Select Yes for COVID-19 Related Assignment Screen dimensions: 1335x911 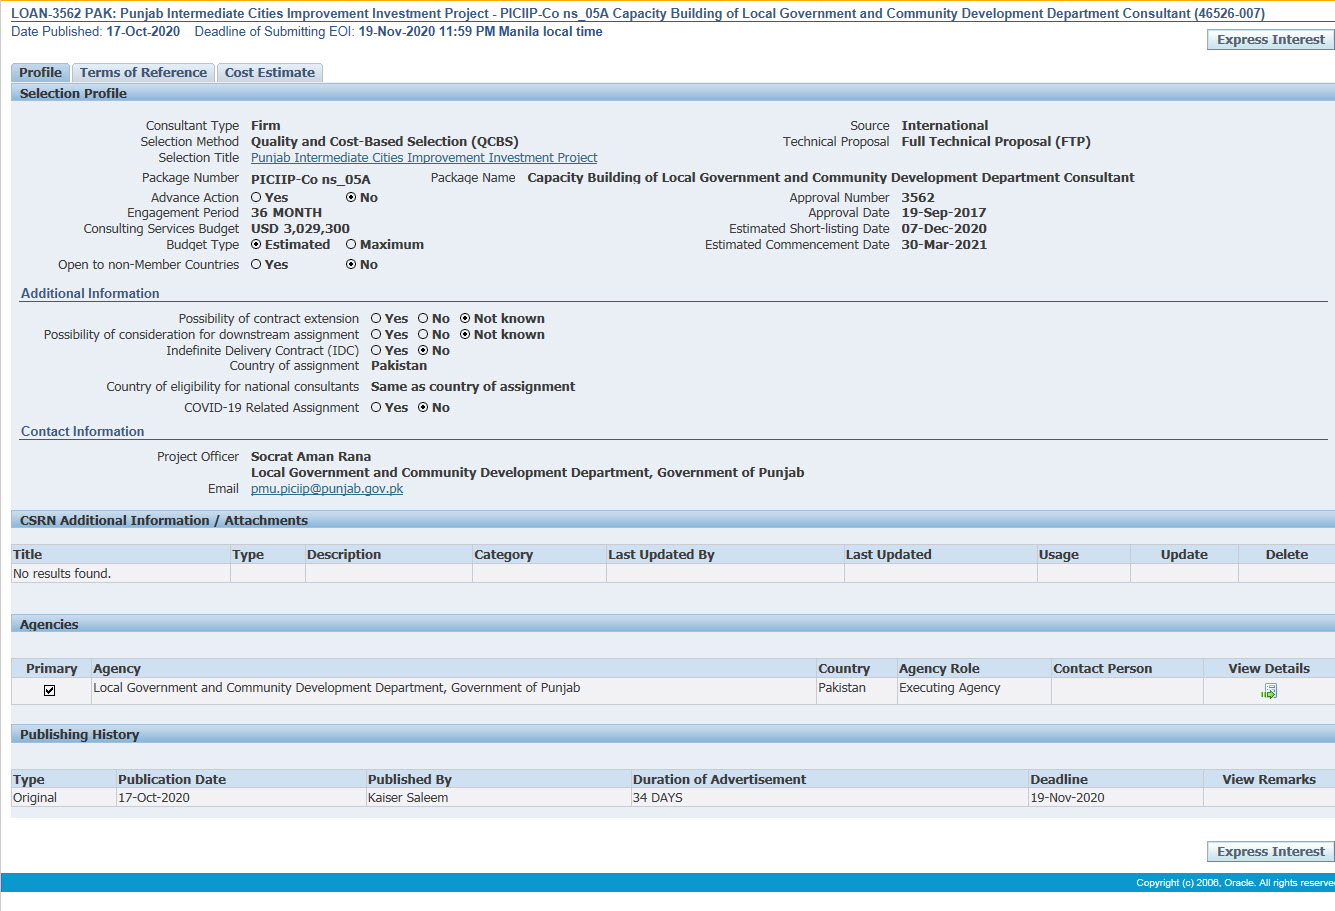(376, 408)
